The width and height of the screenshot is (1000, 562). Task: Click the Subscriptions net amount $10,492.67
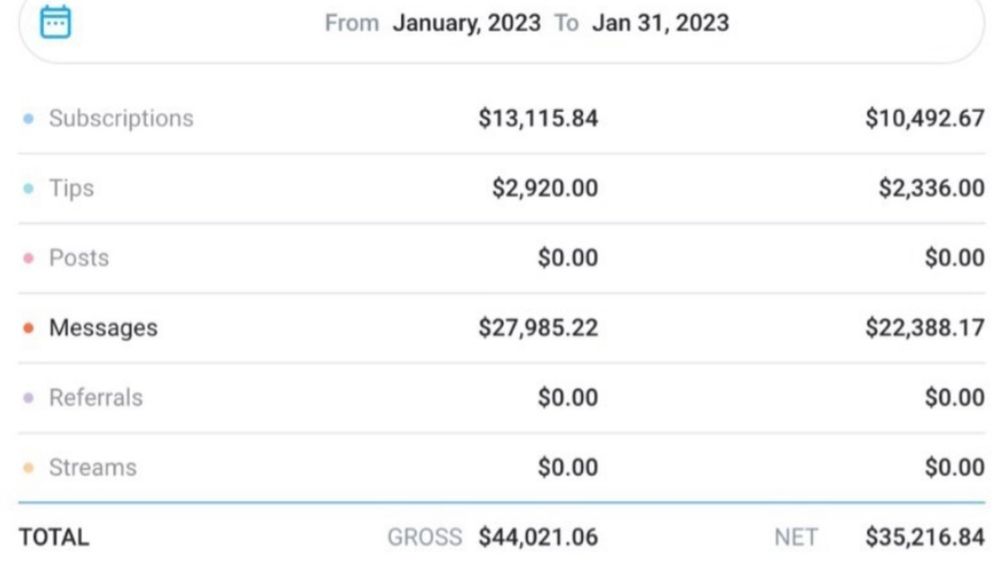925,119
